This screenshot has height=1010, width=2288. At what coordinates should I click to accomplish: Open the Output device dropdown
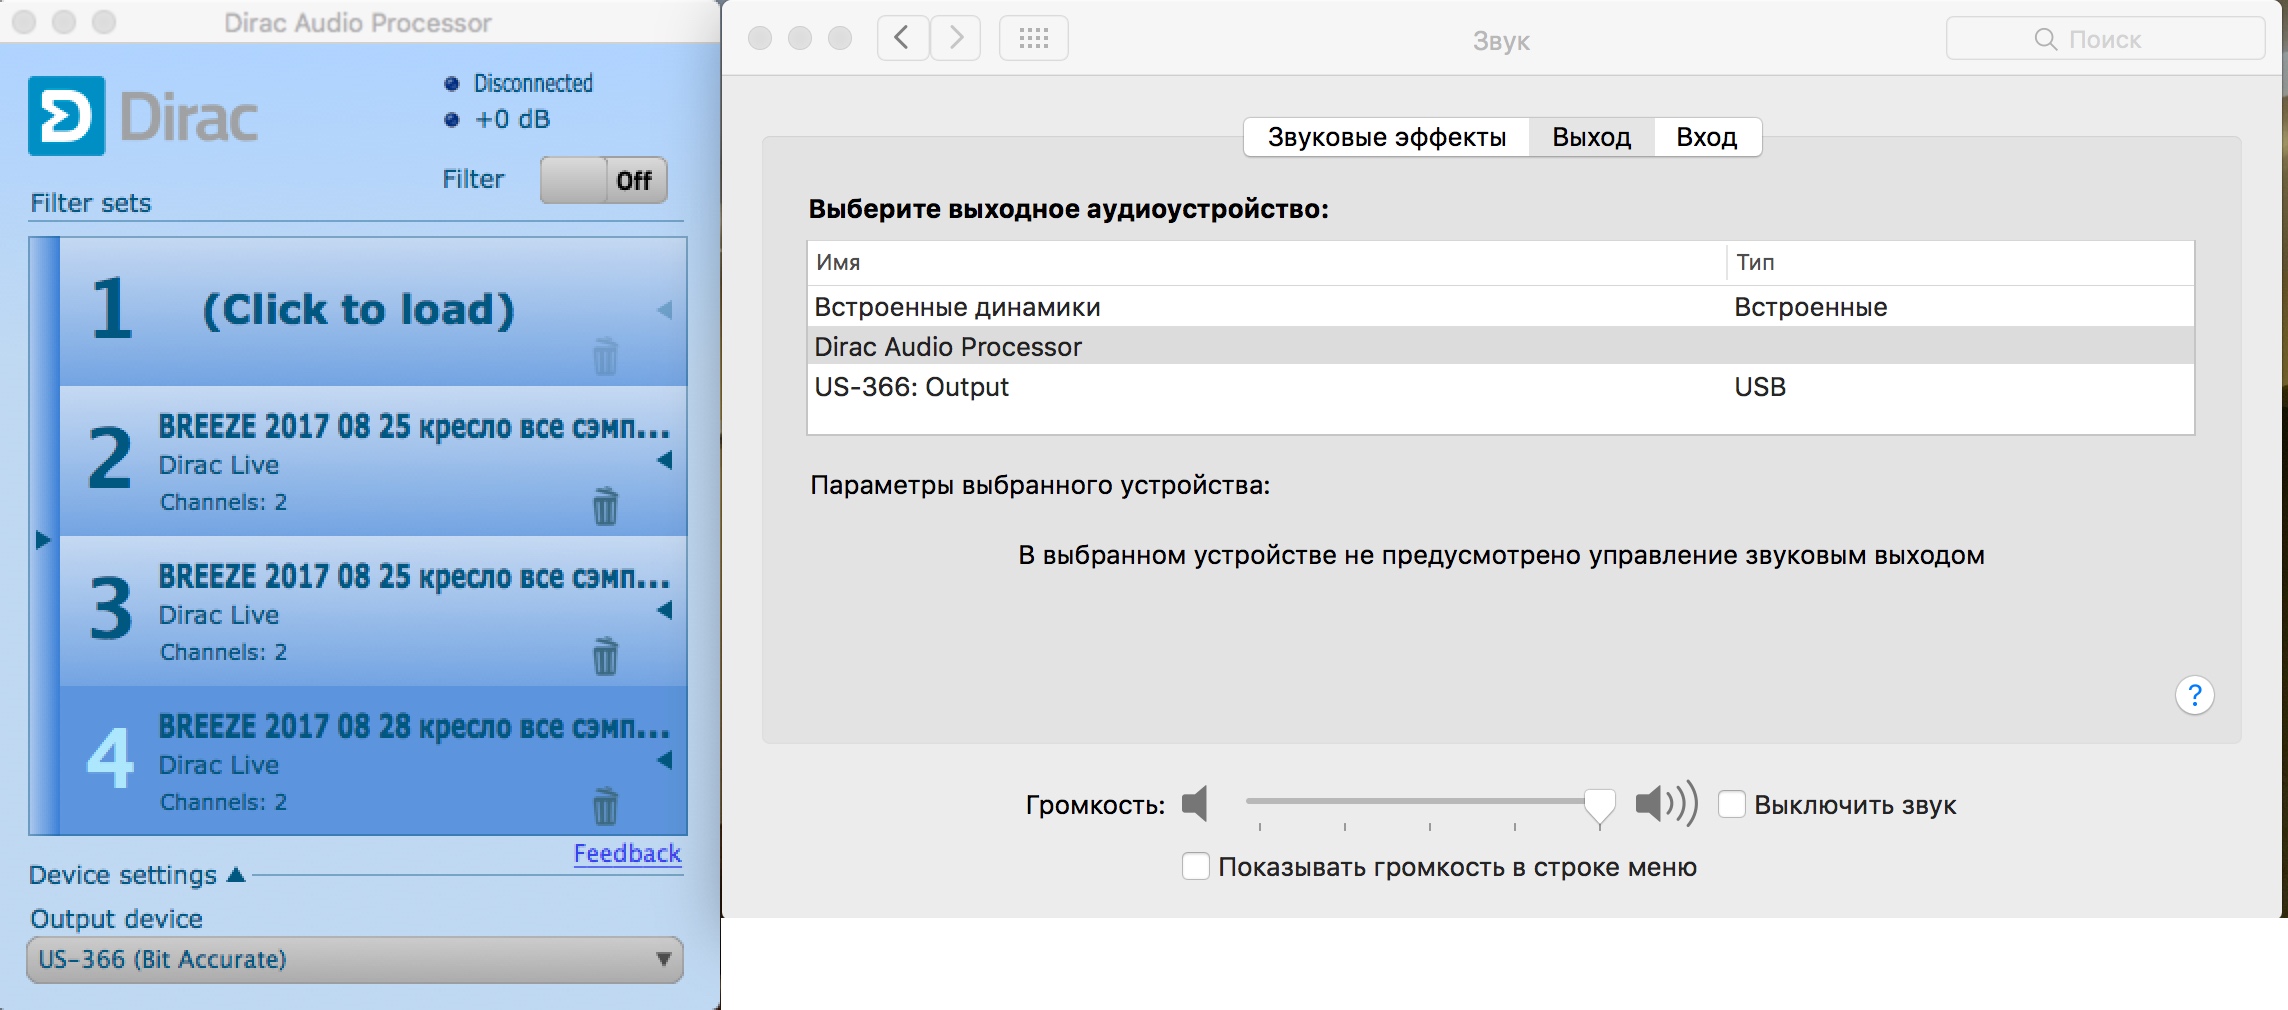[355, 959]
